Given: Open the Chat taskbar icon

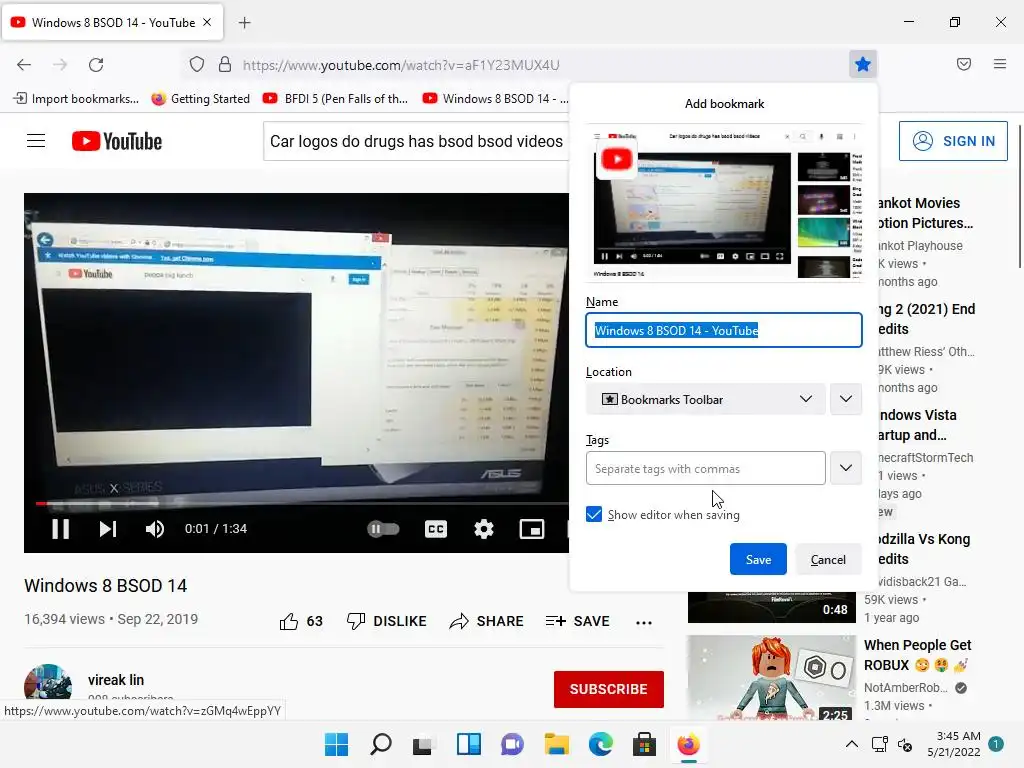Looking at the screenshot, I should [x=512, y=744].
